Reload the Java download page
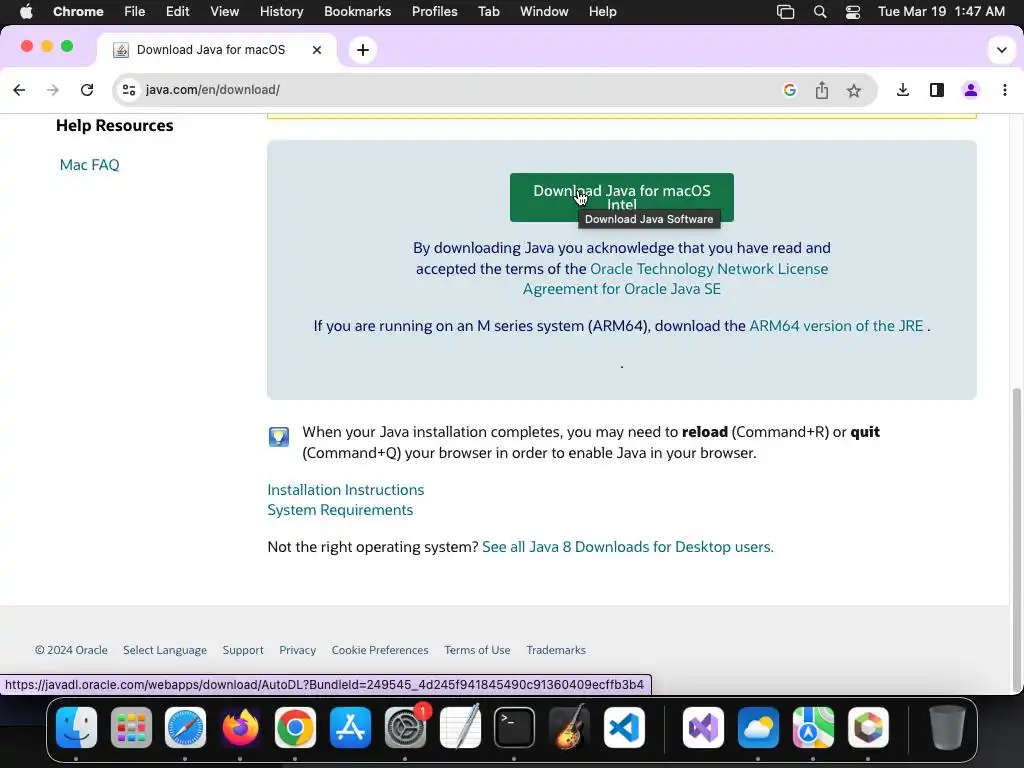1024x768 pixels. tap(87, 90)
